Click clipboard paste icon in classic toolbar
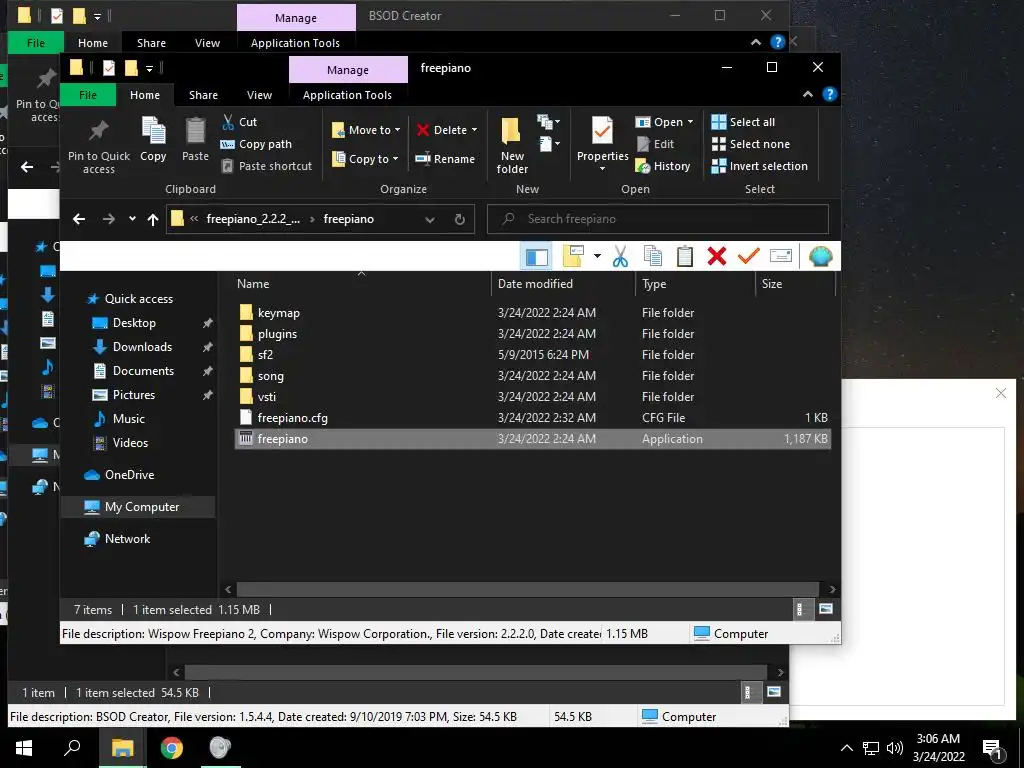 pyautogui.click(x=684, y=256)
